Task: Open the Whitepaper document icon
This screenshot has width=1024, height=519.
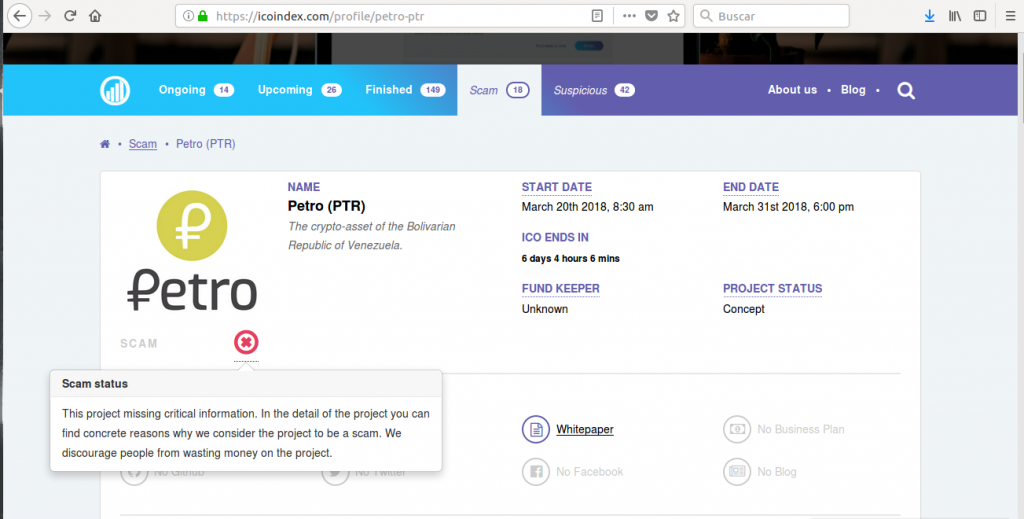Action: [x=536, y=429]
